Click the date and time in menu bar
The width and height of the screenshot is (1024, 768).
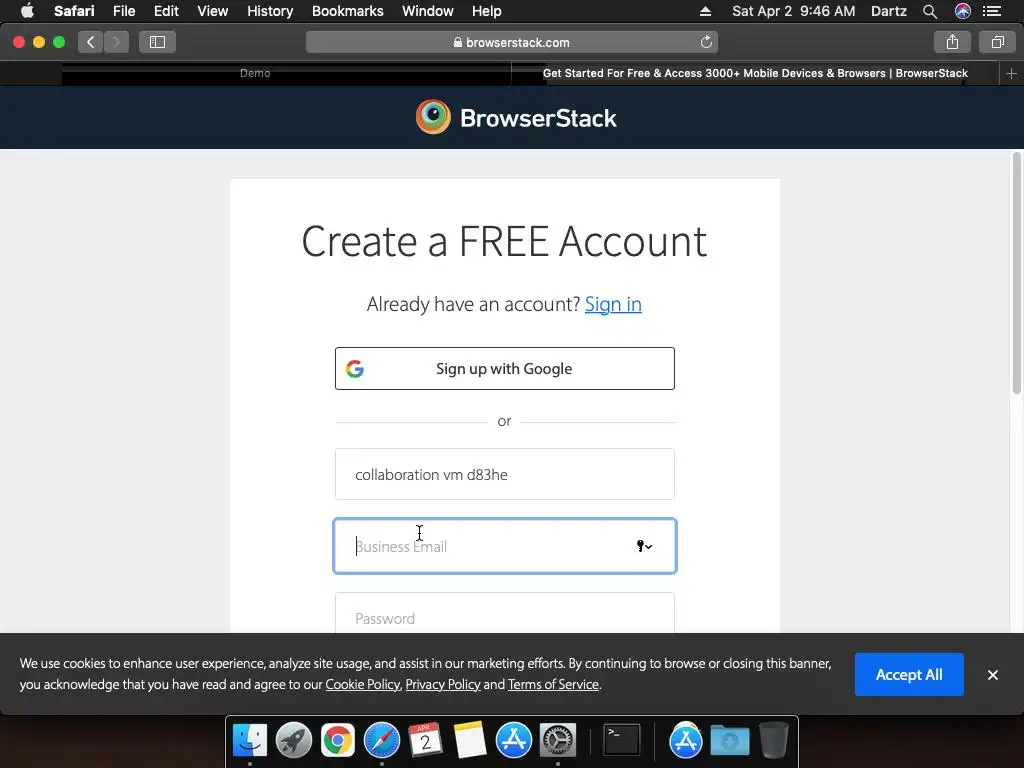click(x=793, y=11)
